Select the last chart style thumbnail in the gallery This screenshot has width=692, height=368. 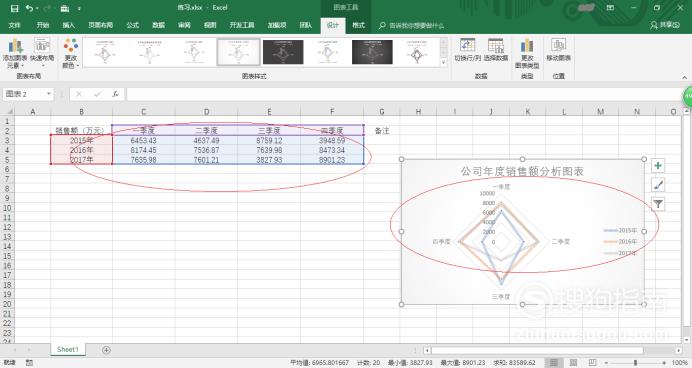(417, 52)
